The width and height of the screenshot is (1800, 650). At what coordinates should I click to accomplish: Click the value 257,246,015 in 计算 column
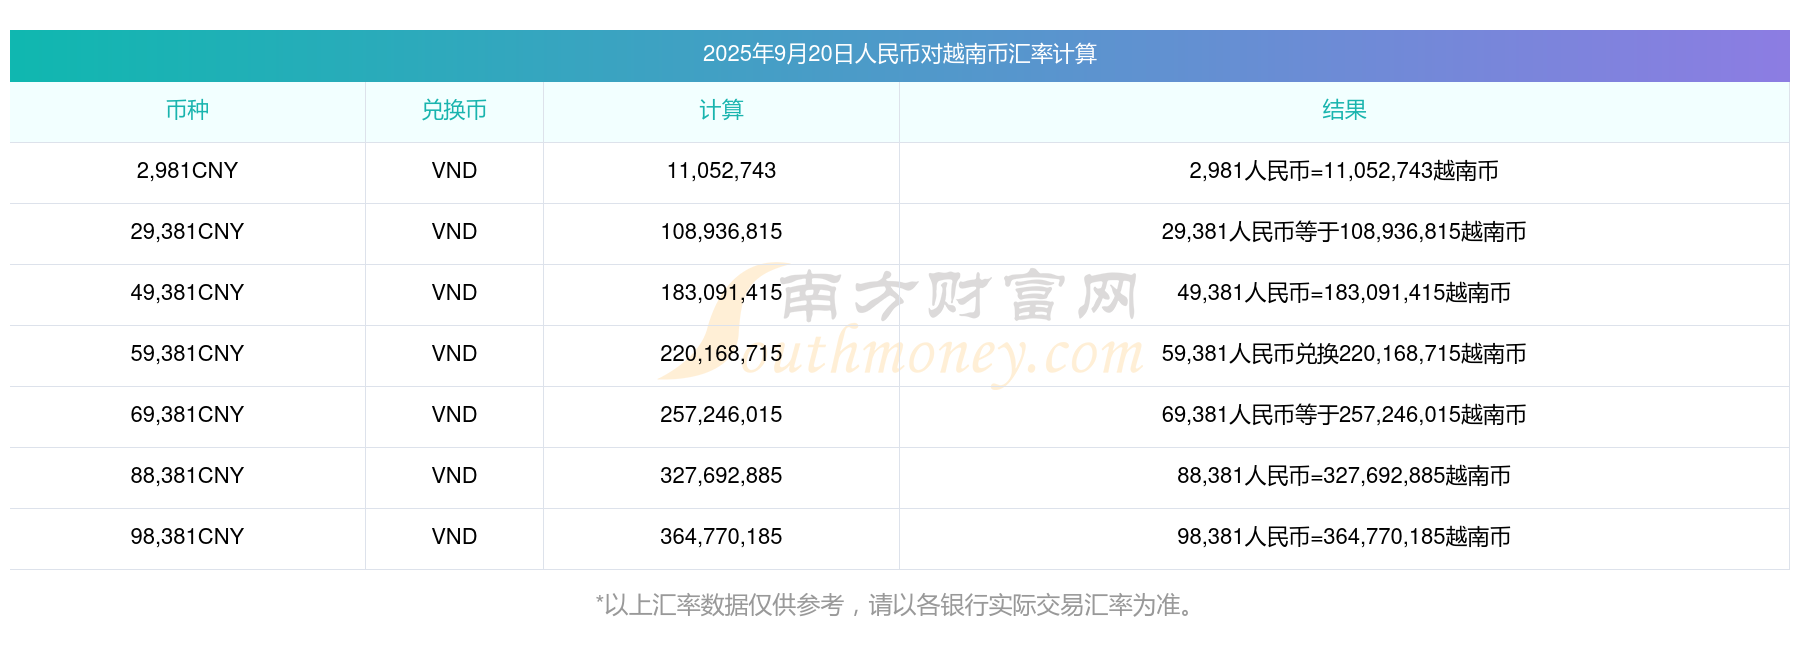tap(721, 415)
